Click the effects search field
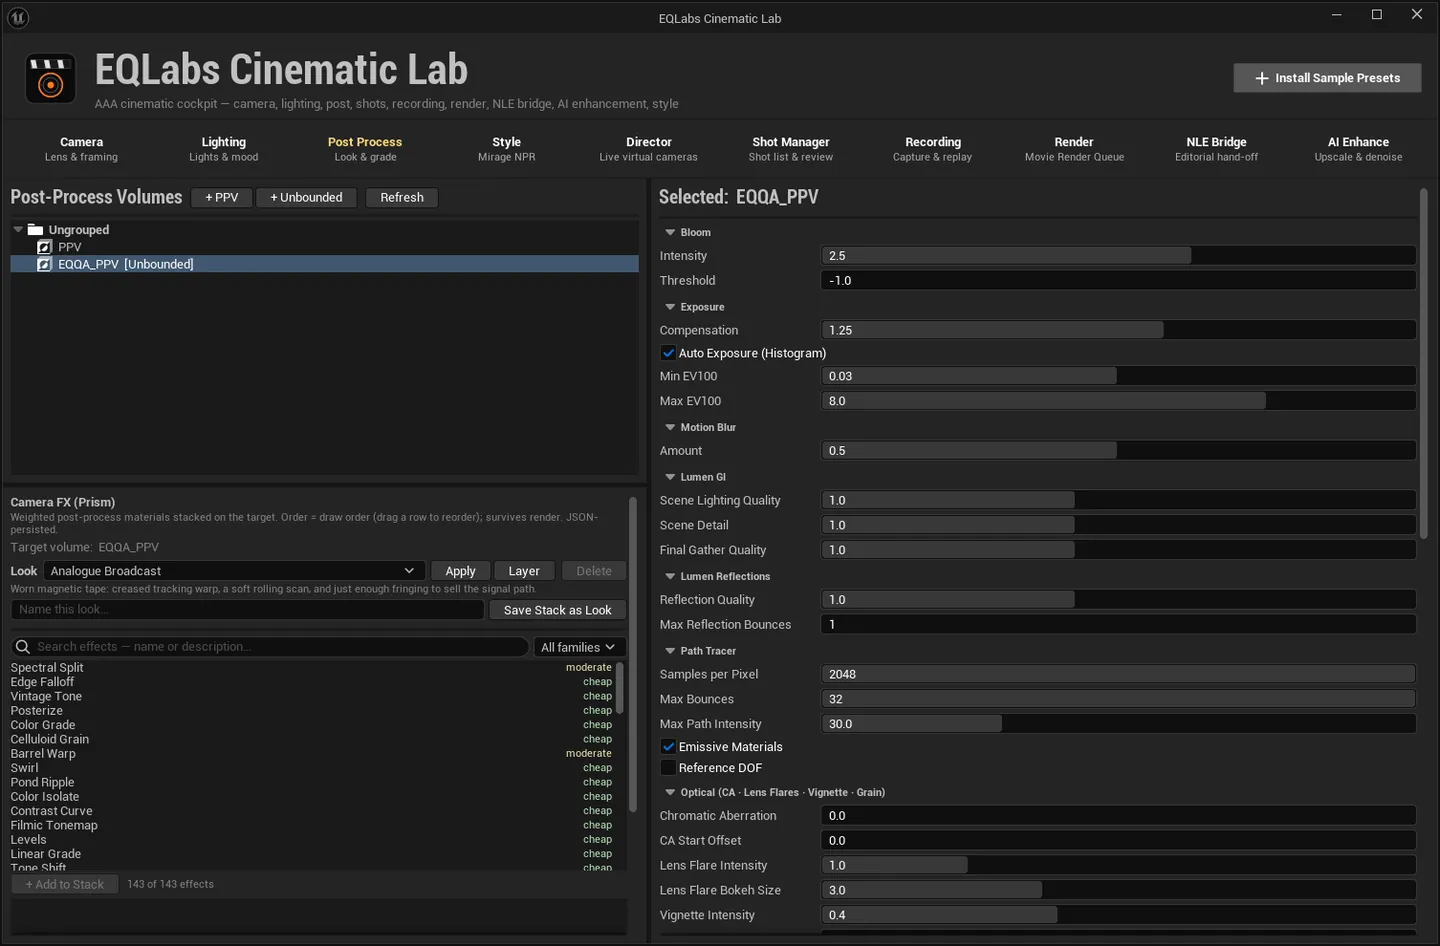The height and width of the screenshot is (946, 1440). tap(270, 647)
